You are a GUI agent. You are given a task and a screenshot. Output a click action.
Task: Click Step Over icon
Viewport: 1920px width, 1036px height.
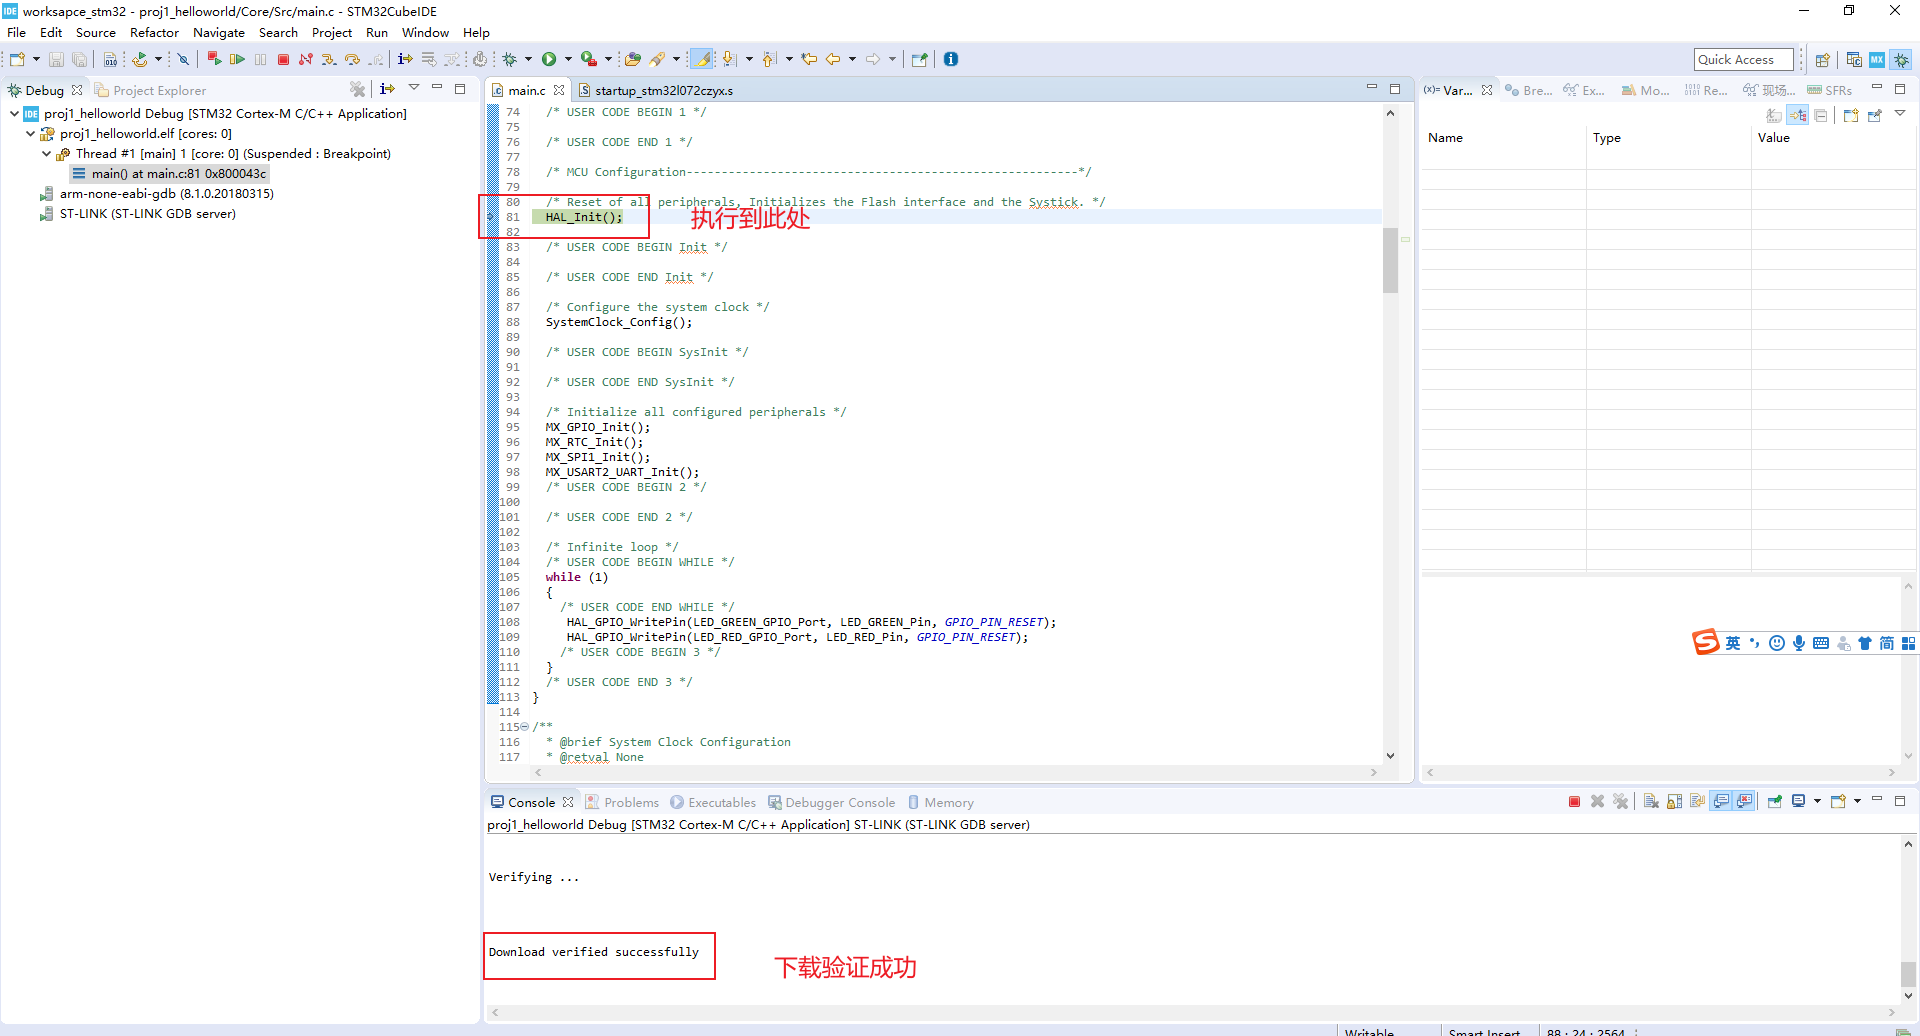pos(352,59)
